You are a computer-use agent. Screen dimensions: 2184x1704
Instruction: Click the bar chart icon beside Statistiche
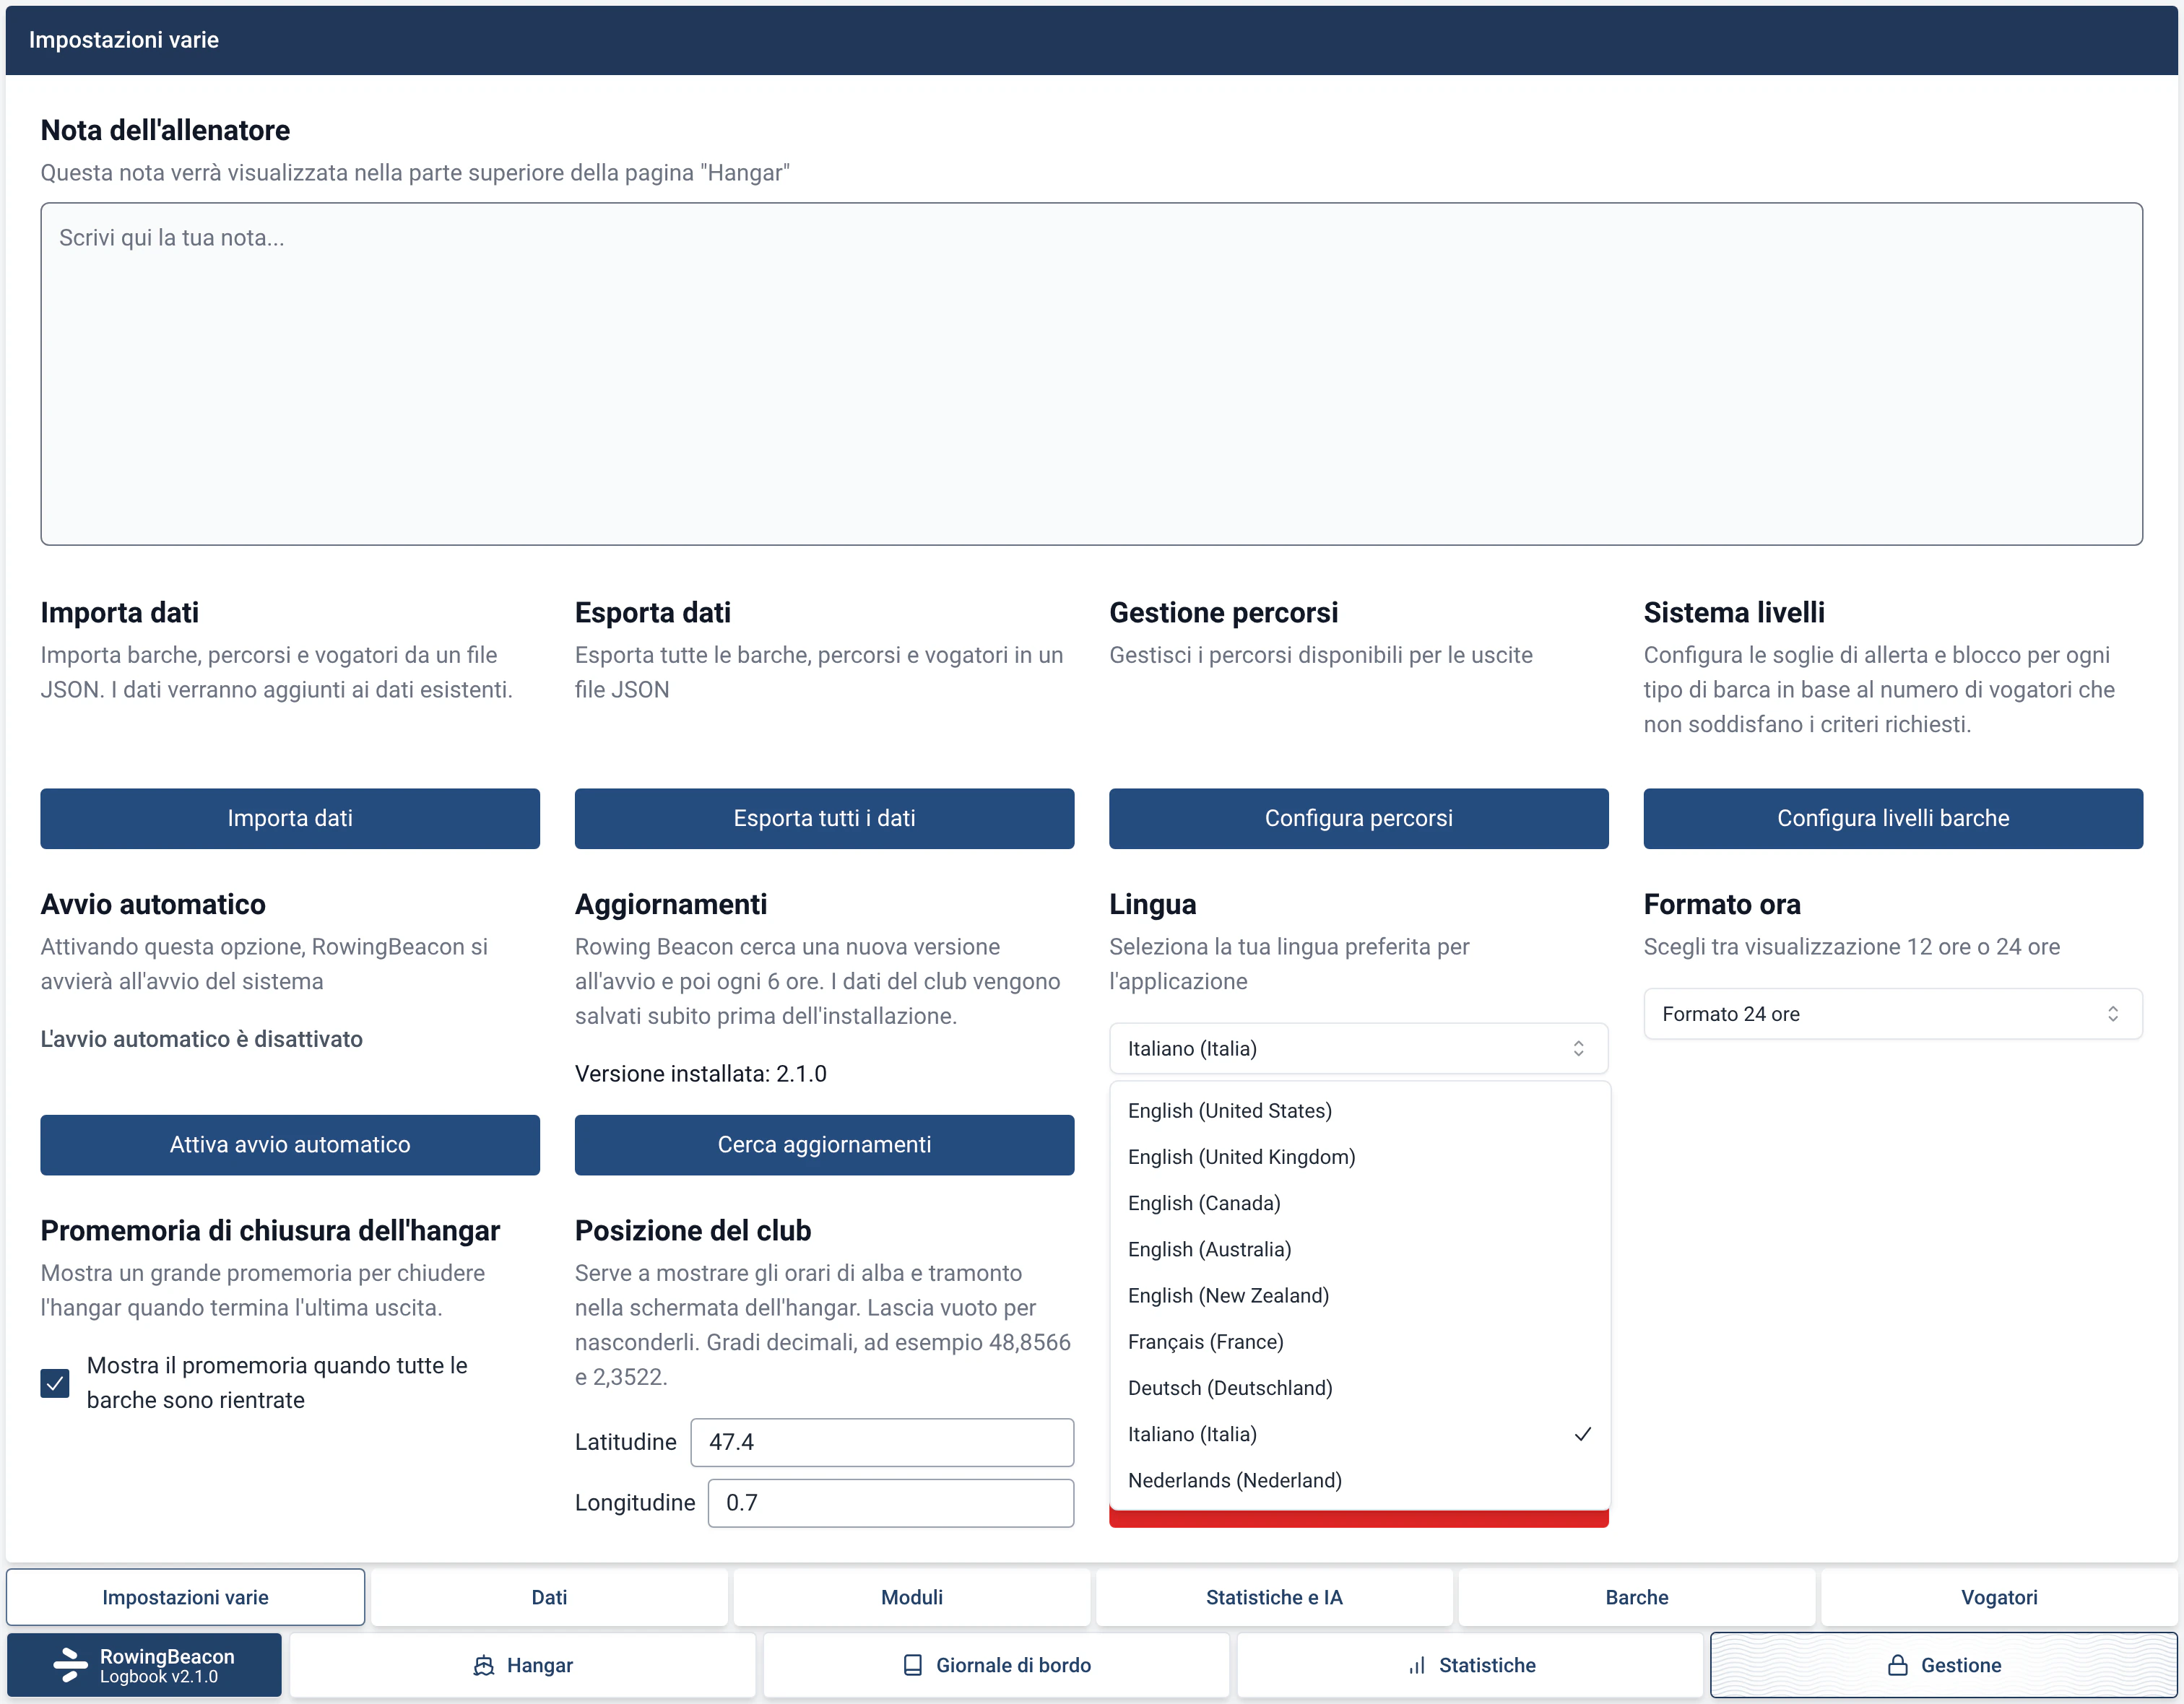pos(1417,1665)
